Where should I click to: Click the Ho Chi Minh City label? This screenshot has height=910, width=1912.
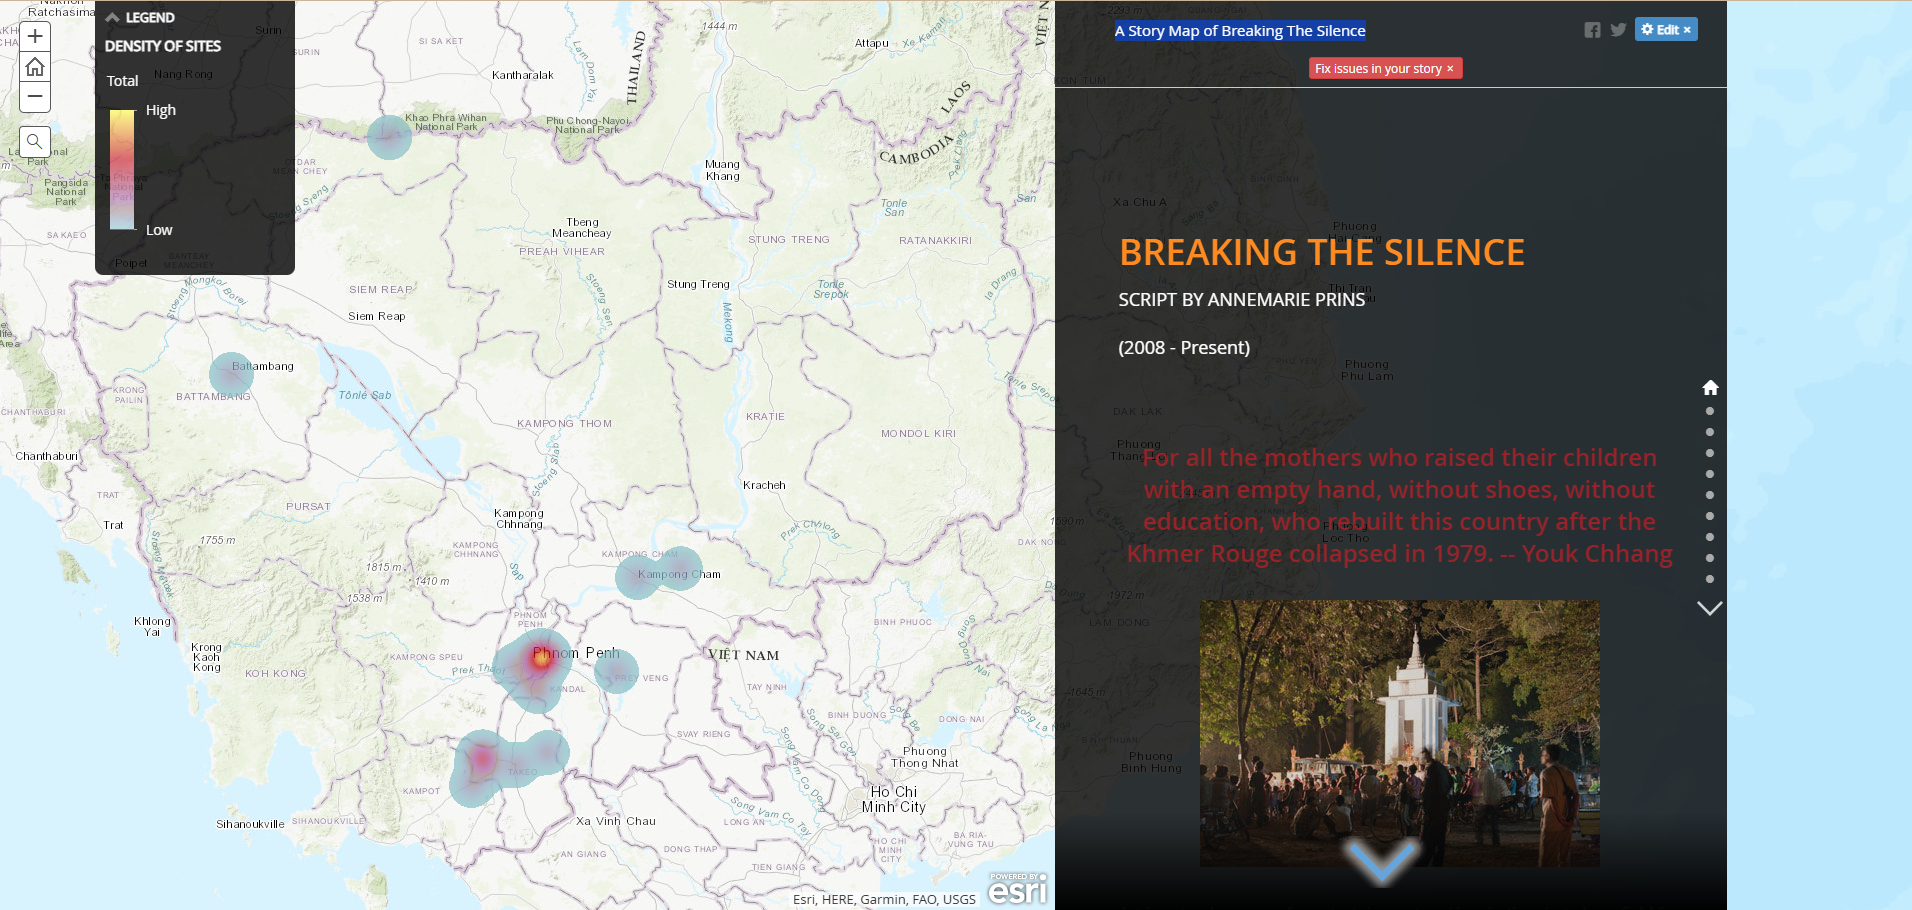pos(894,799)
